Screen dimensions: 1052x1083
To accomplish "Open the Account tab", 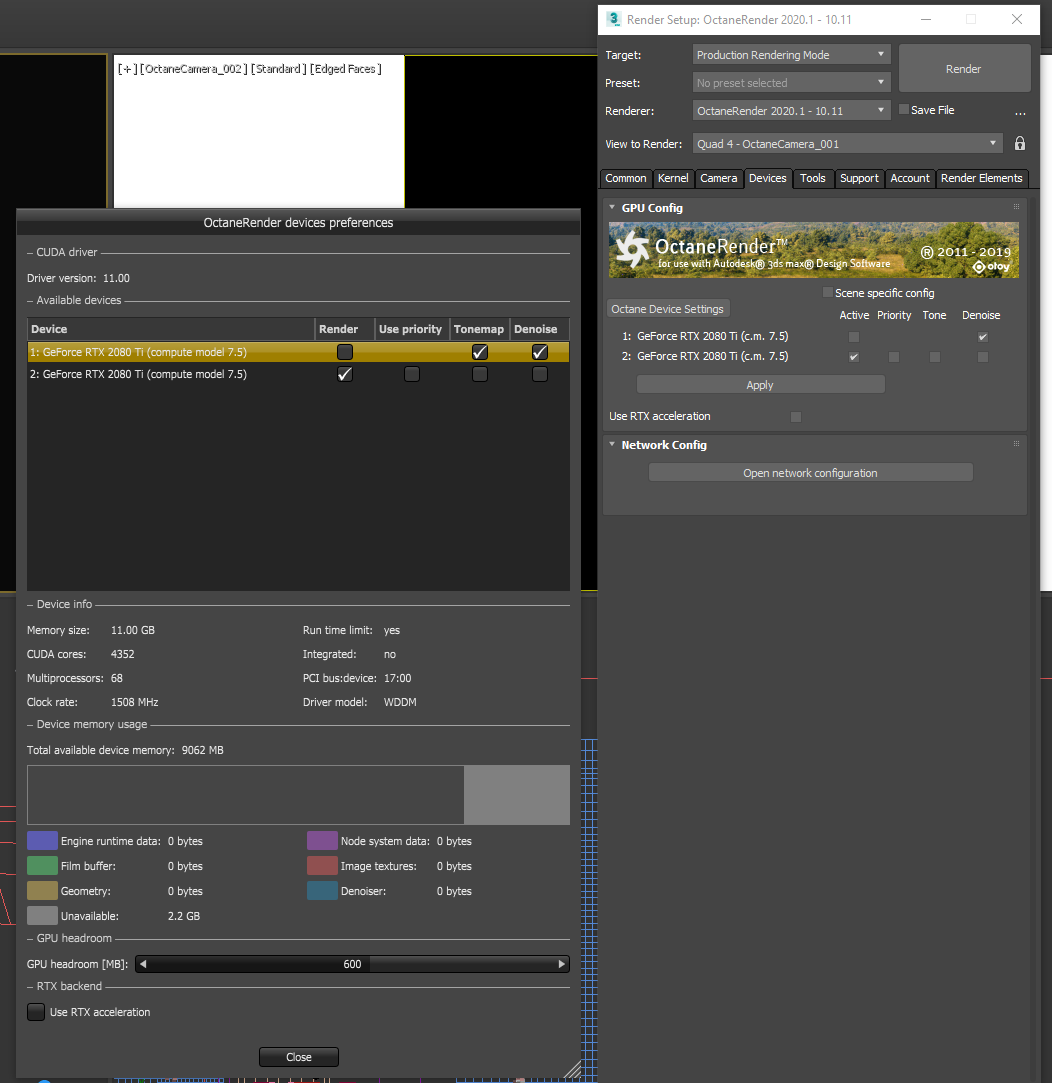I will [910, 178].
